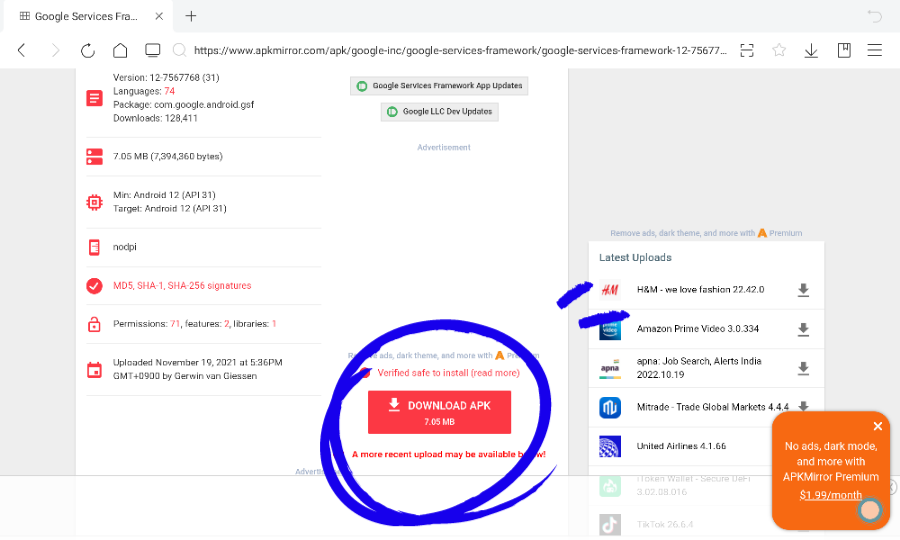Click the permissions lock icon
This screenshot has height=540, width=900.
(x=94, y=324)
